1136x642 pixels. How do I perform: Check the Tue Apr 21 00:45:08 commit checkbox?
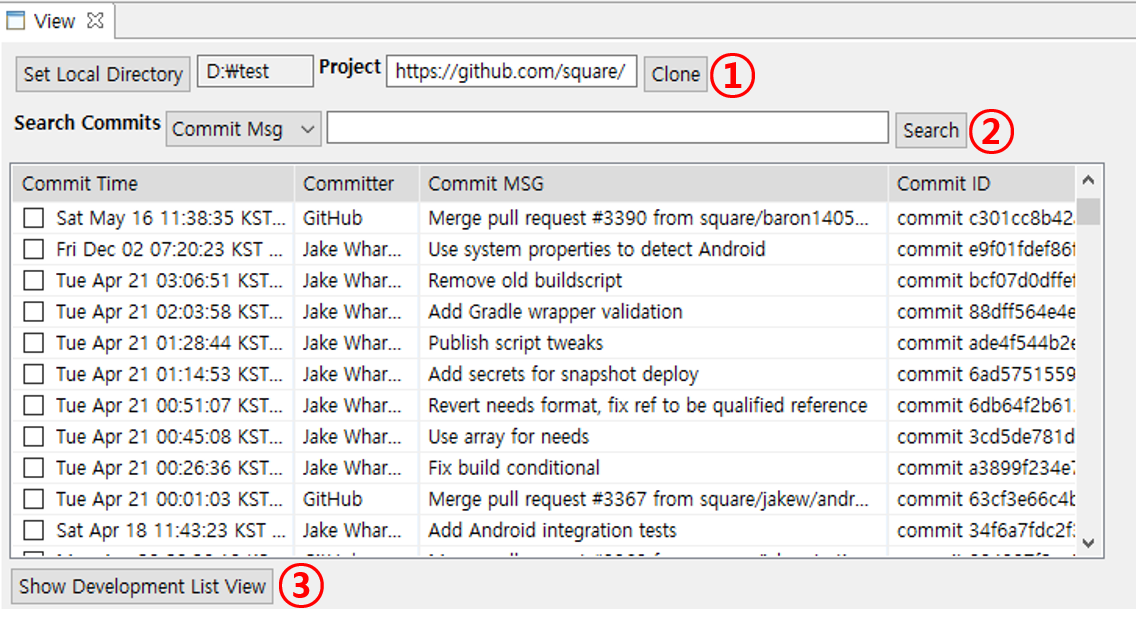[33, 436]
